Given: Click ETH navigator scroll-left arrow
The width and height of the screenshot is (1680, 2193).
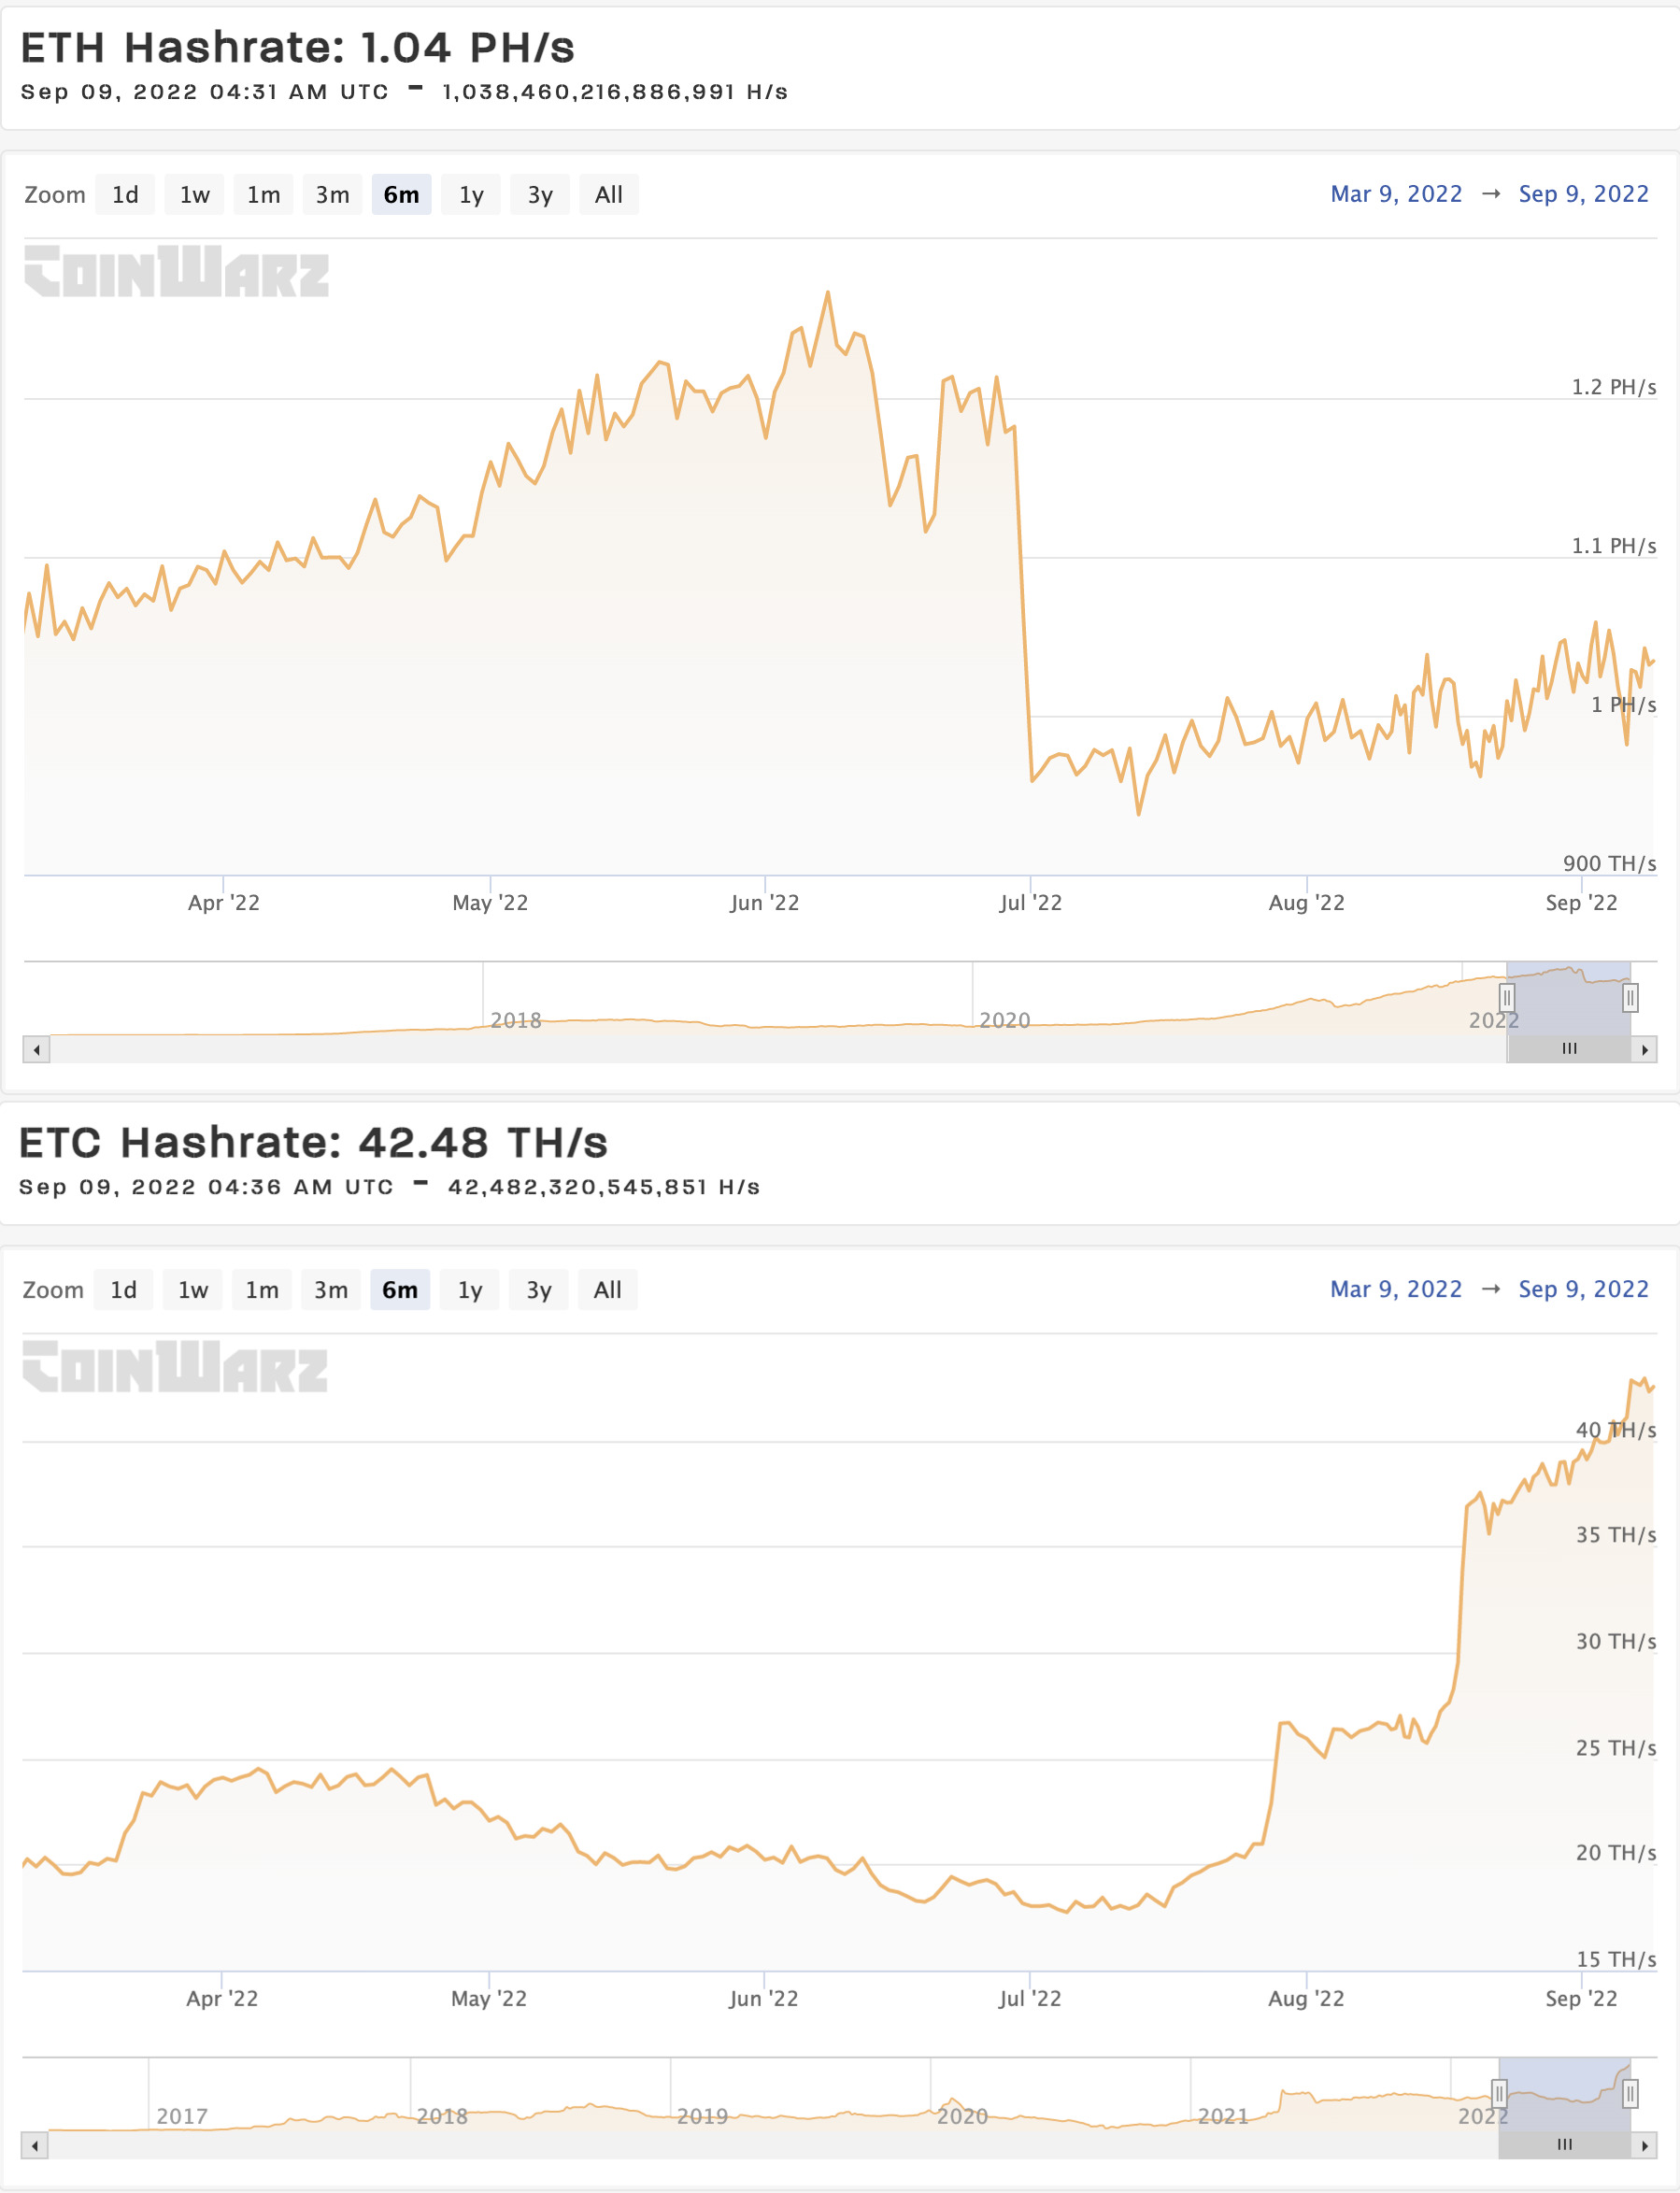Looking at the screenshot, I should pos(36,1049).
